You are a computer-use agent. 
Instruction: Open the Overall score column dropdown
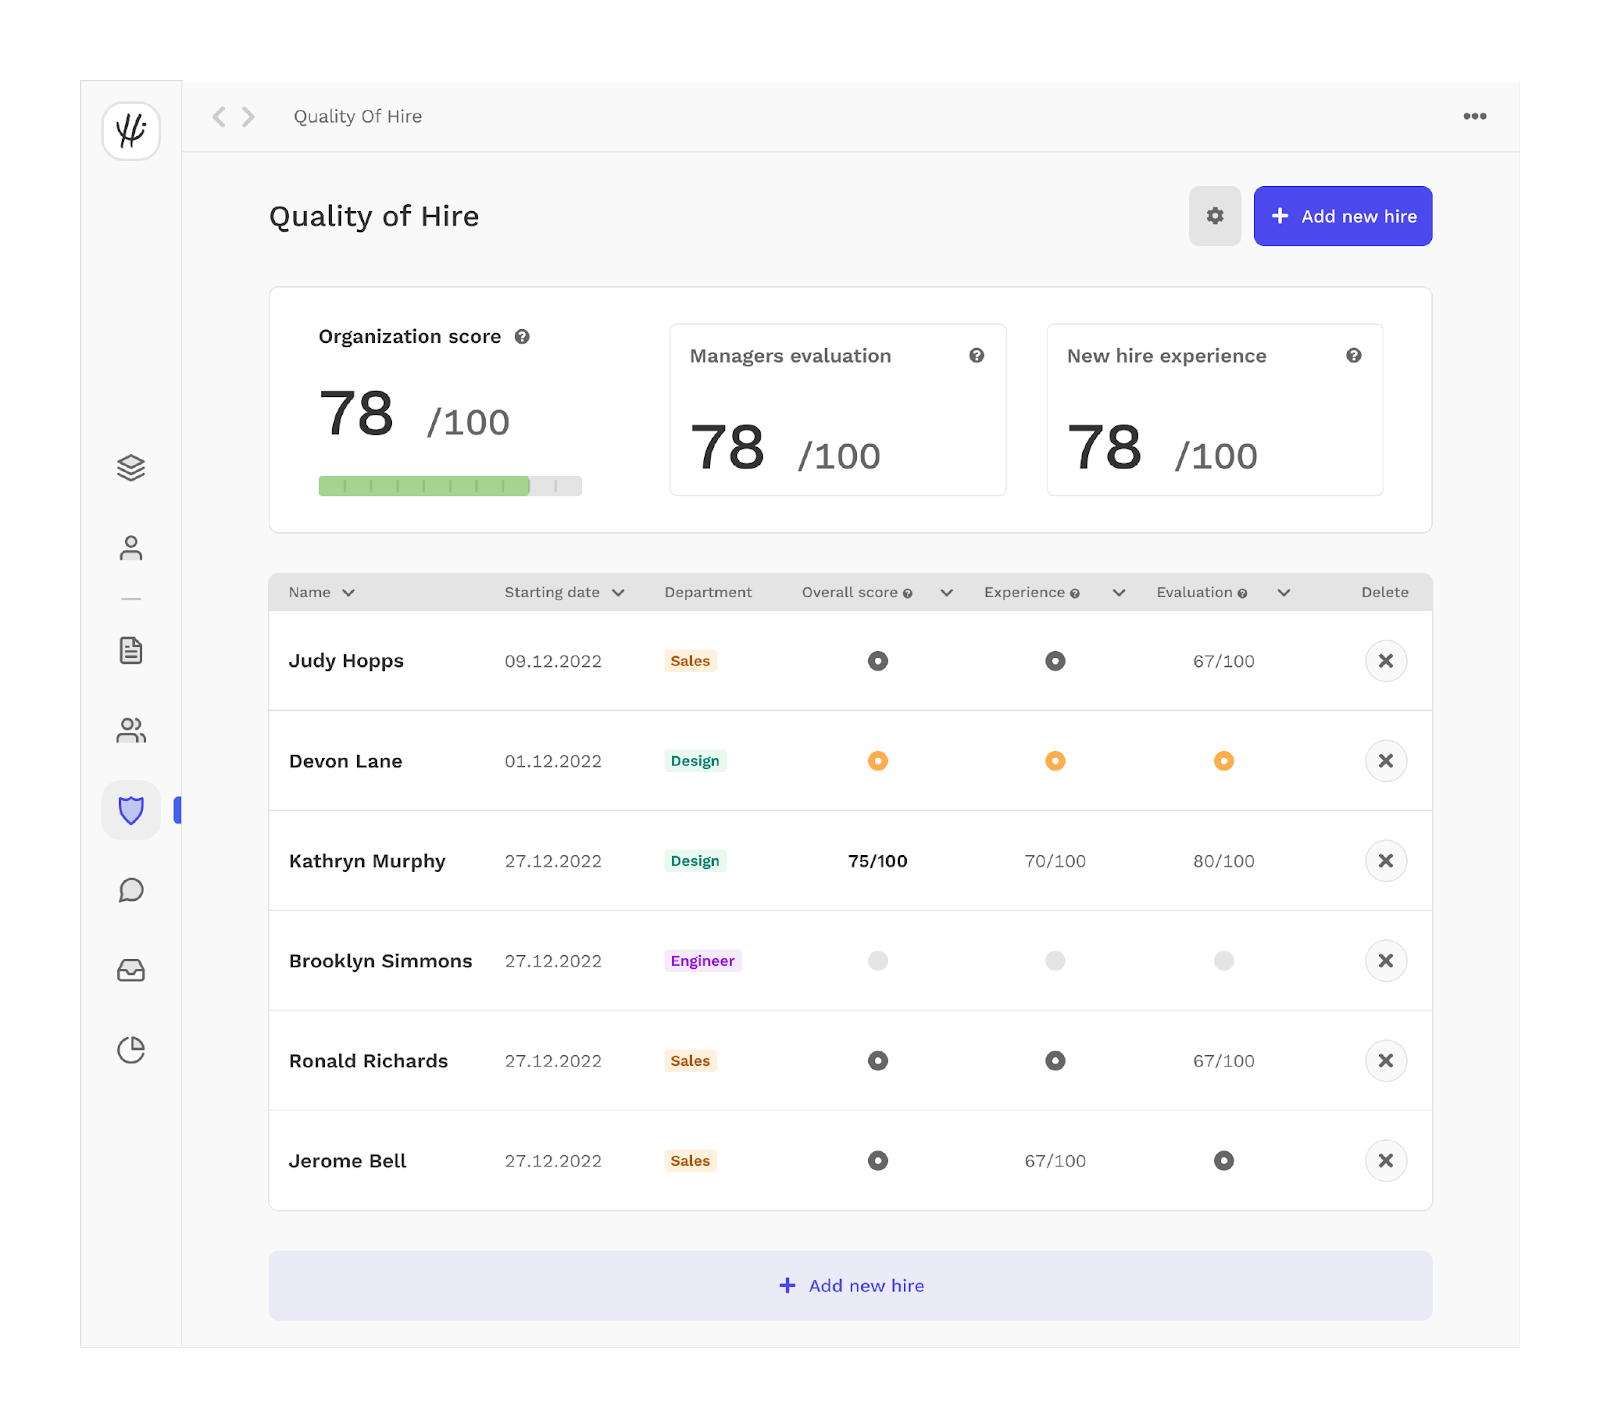[x=945, y=592]
